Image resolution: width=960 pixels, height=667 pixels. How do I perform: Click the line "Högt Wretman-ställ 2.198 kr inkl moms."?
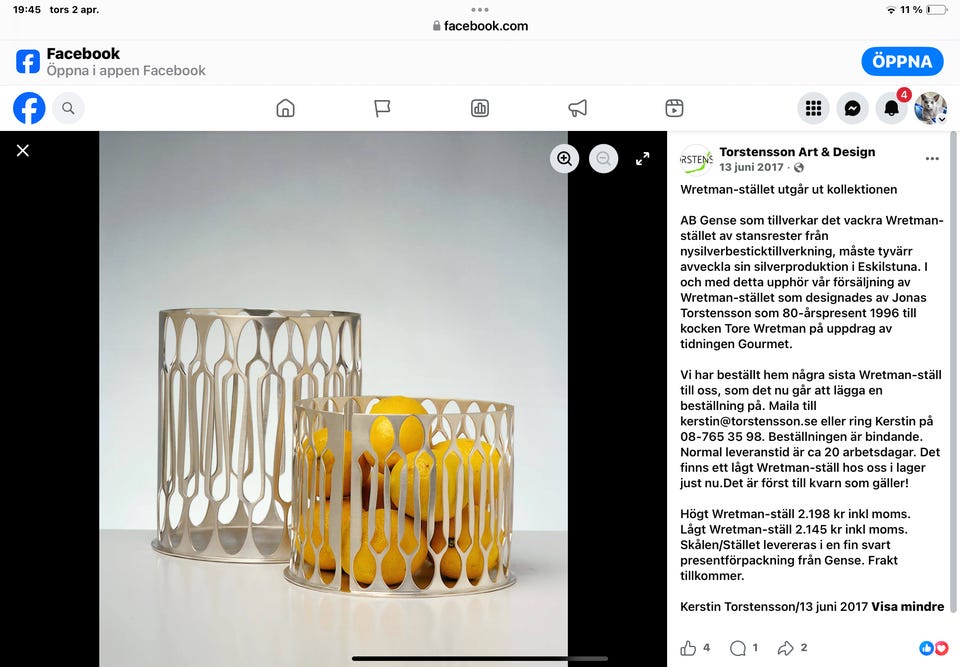pos(795,514)
